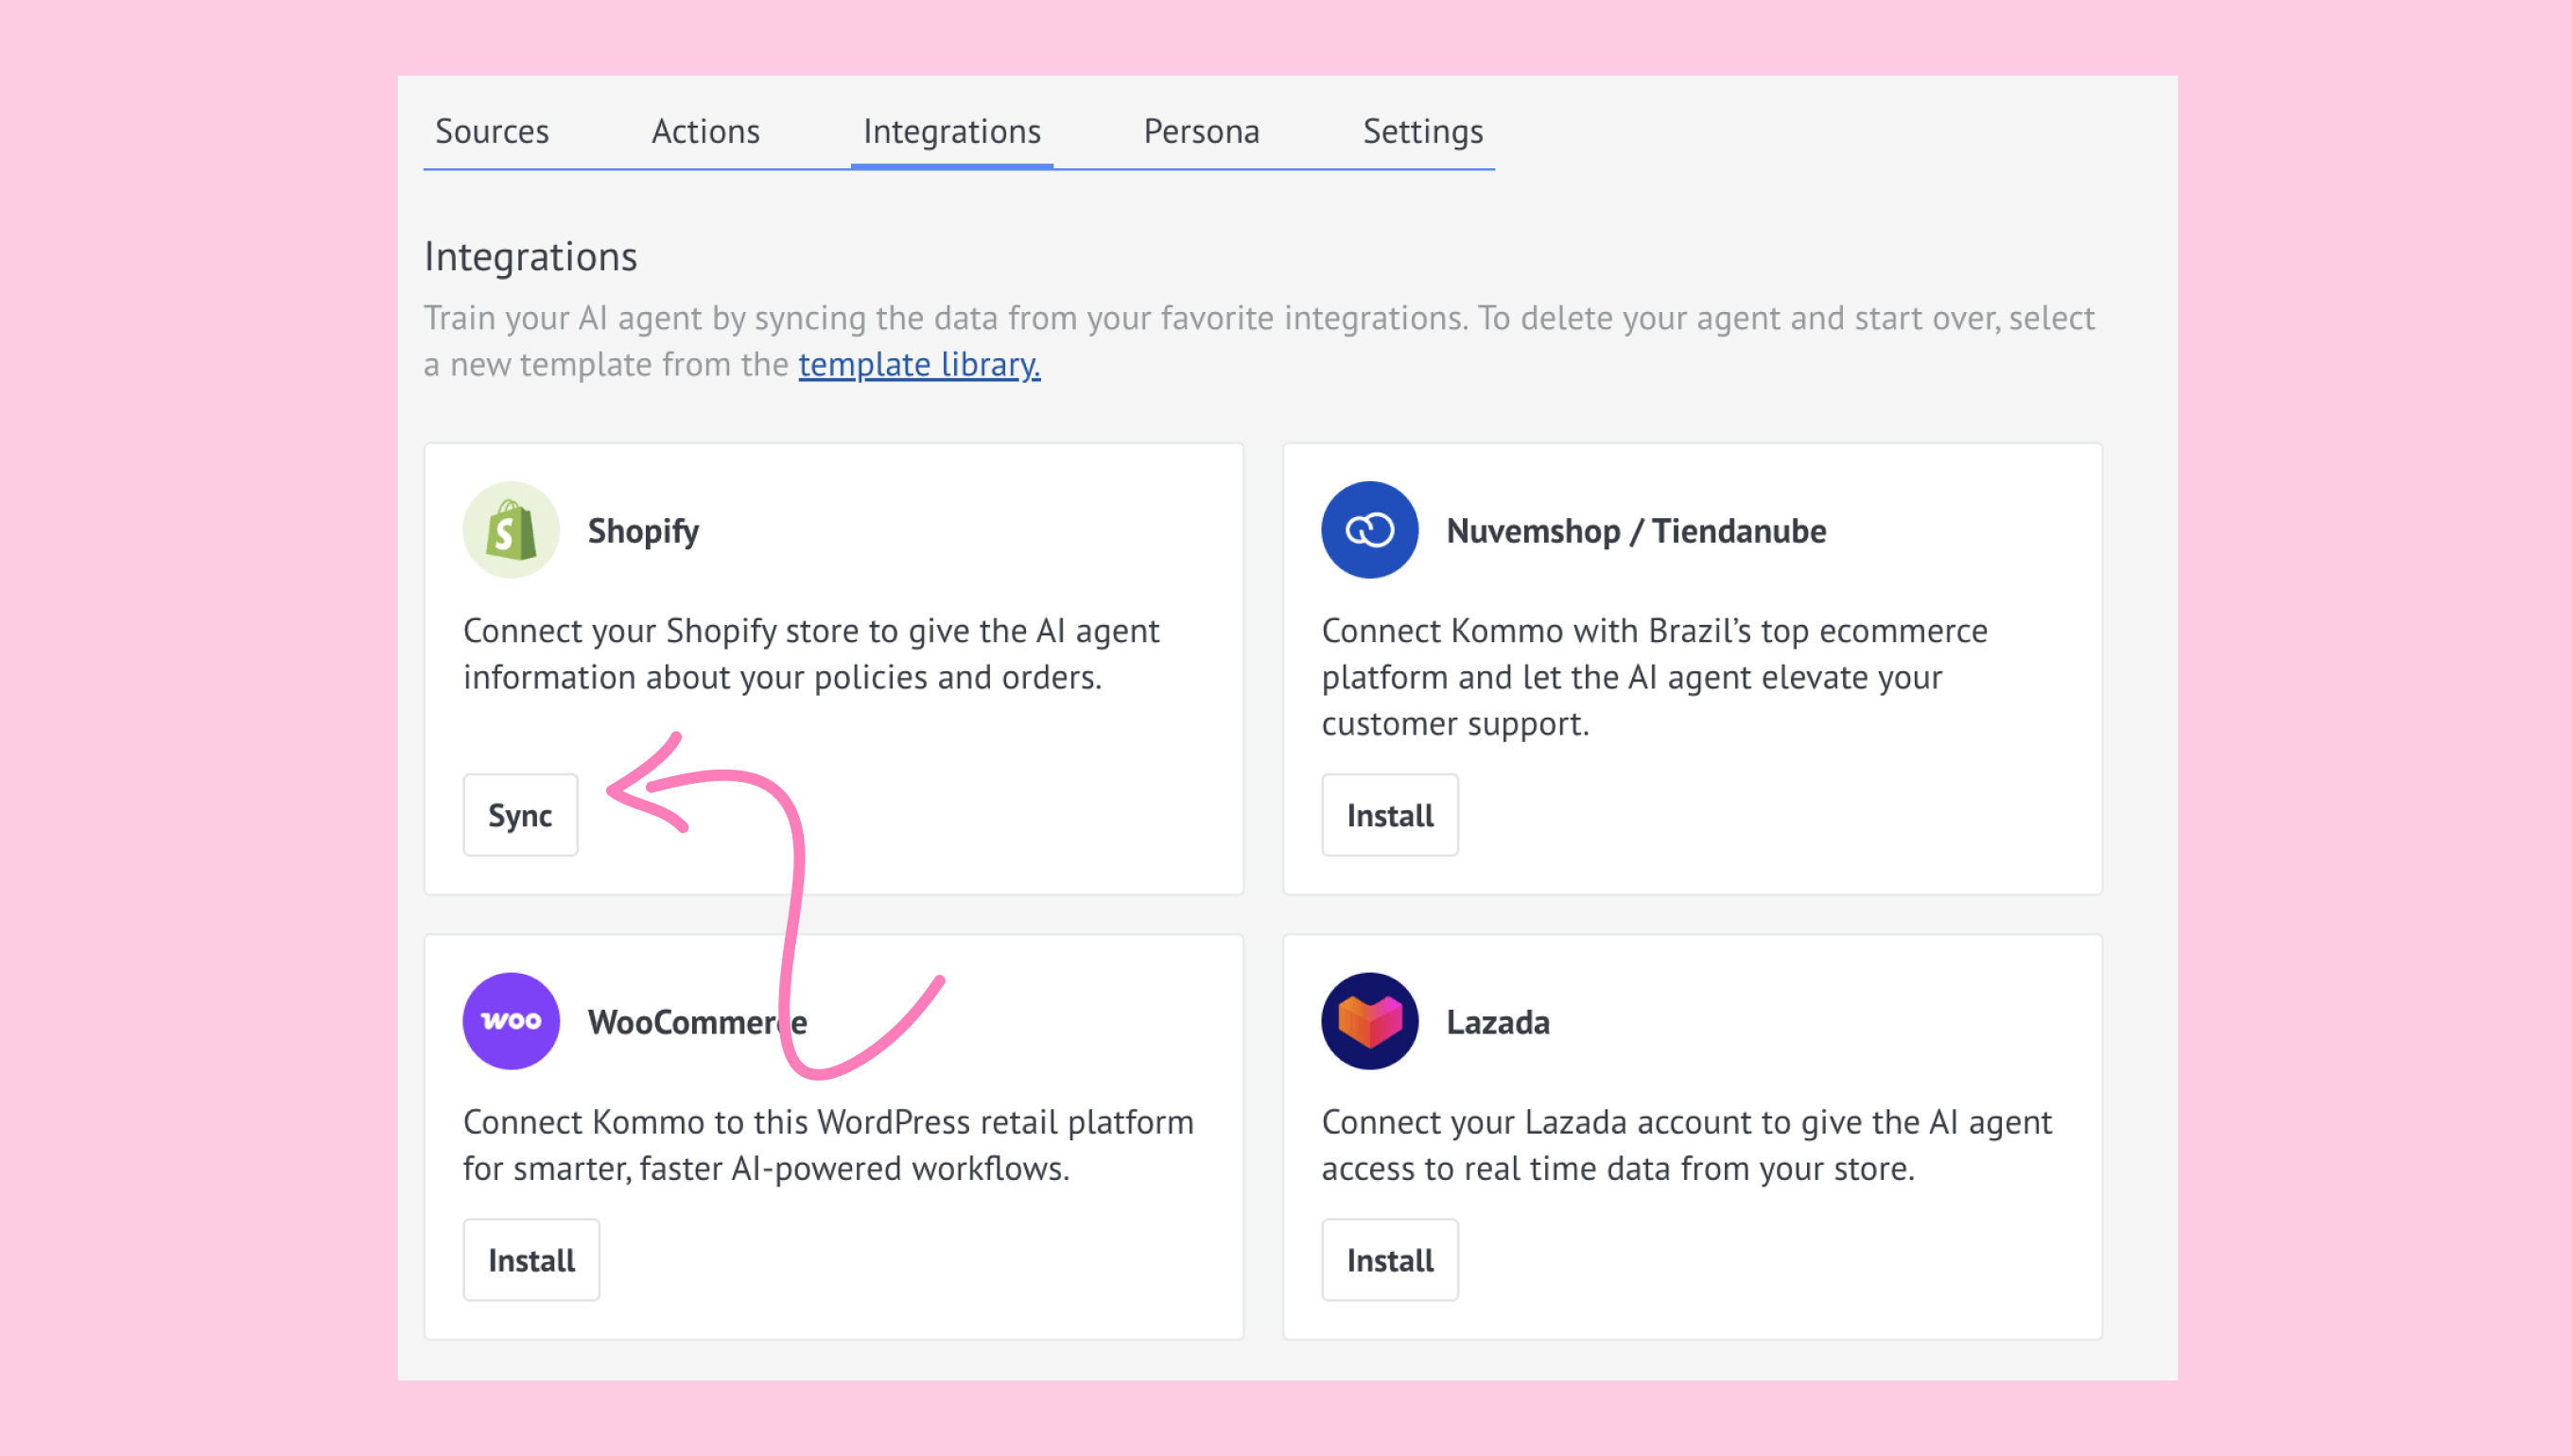Image resolution: width=2572 pixels, height=1456 pixels.
Task: Install the Lazada integration
Action: click(x=1389, y=1260)
